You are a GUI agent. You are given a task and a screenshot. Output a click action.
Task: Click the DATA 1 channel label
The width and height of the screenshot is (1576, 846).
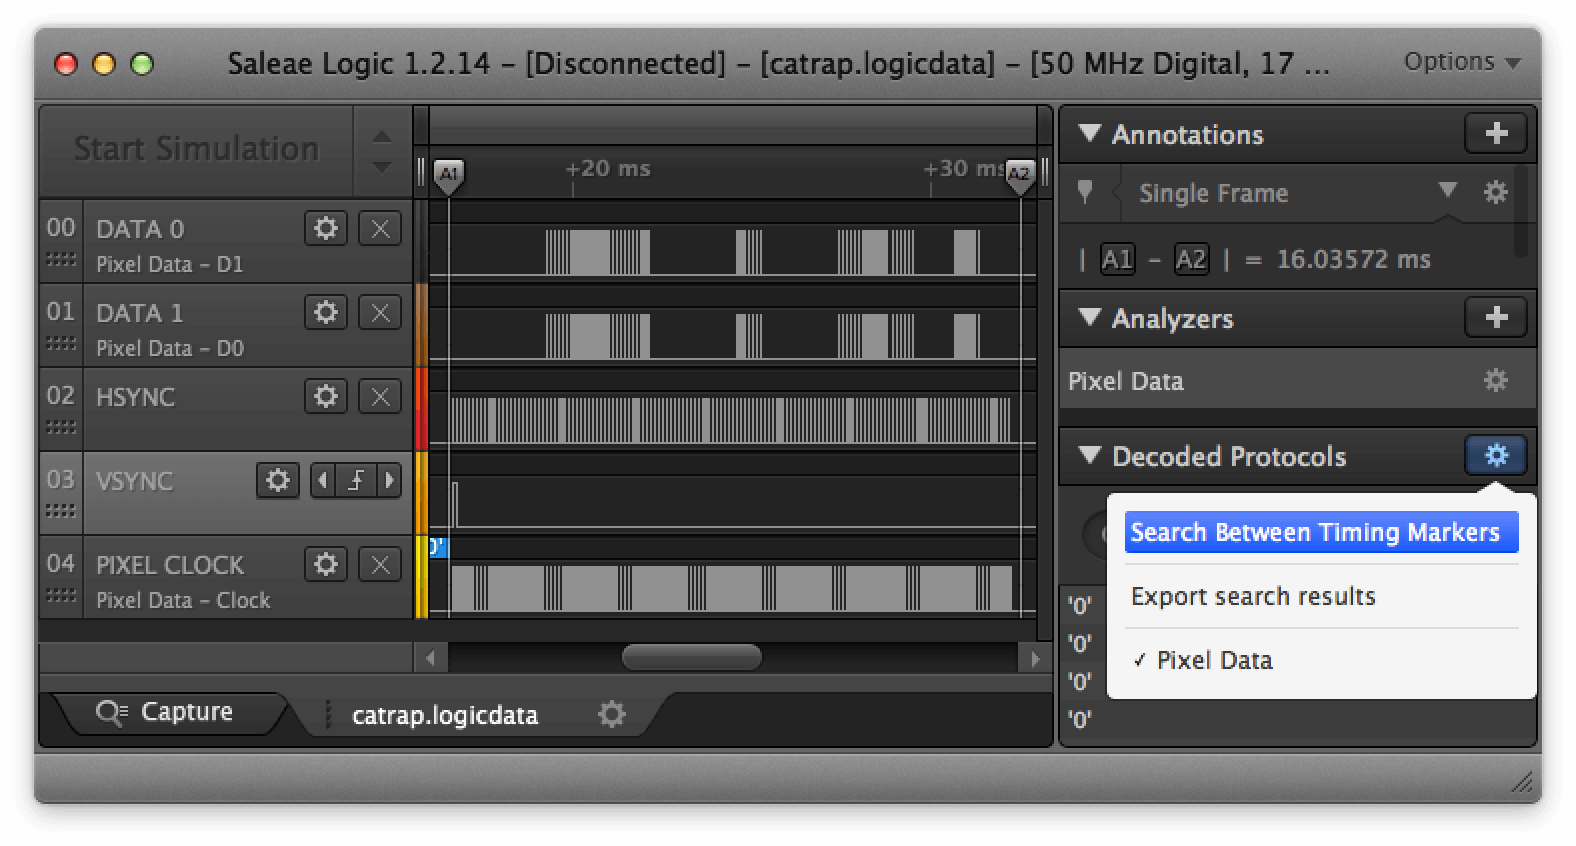(140, 313)
